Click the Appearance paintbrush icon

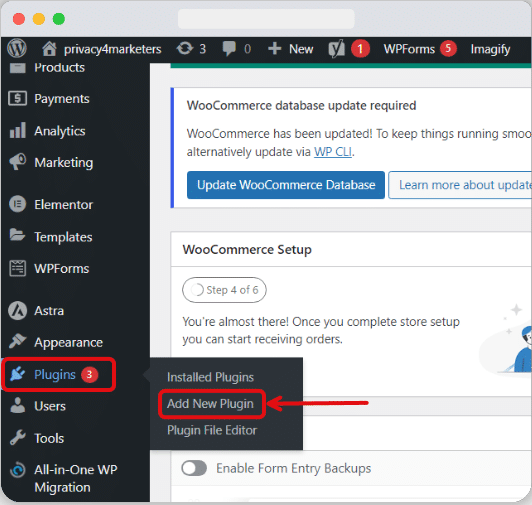17,341
